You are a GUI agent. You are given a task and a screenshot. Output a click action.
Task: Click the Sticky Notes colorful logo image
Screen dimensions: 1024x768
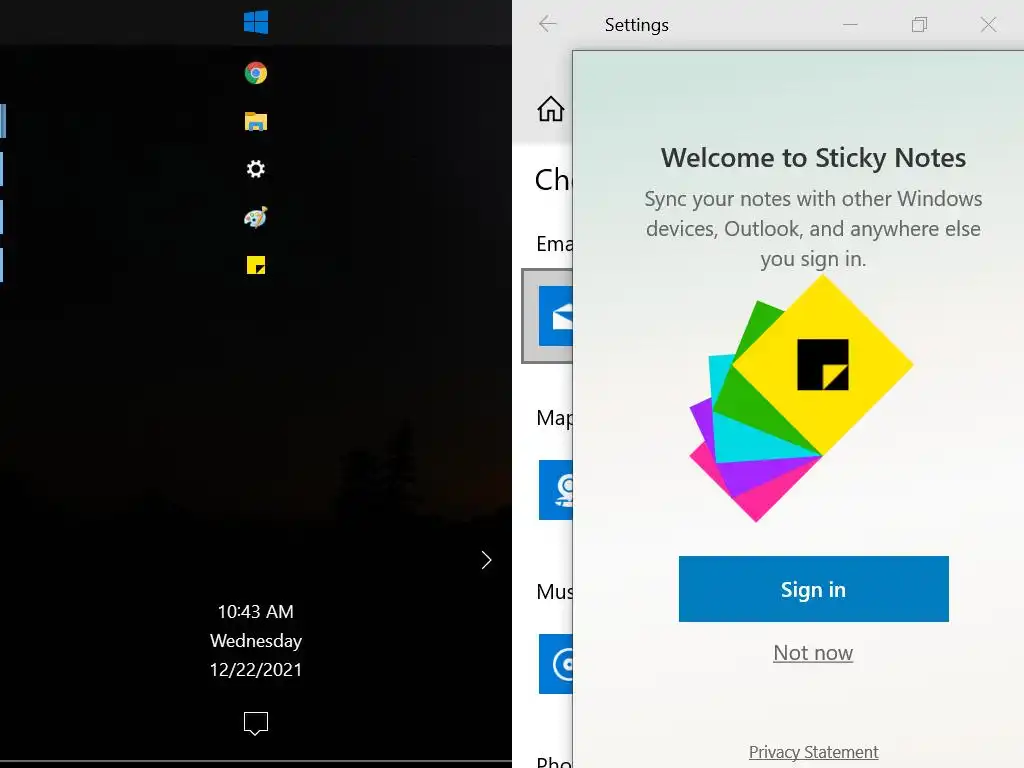801,398
